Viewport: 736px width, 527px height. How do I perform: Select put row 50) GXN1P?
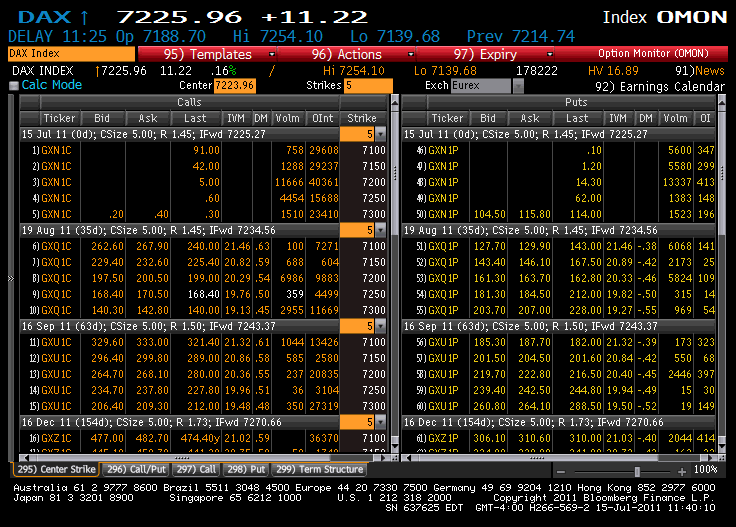[559, 214]
